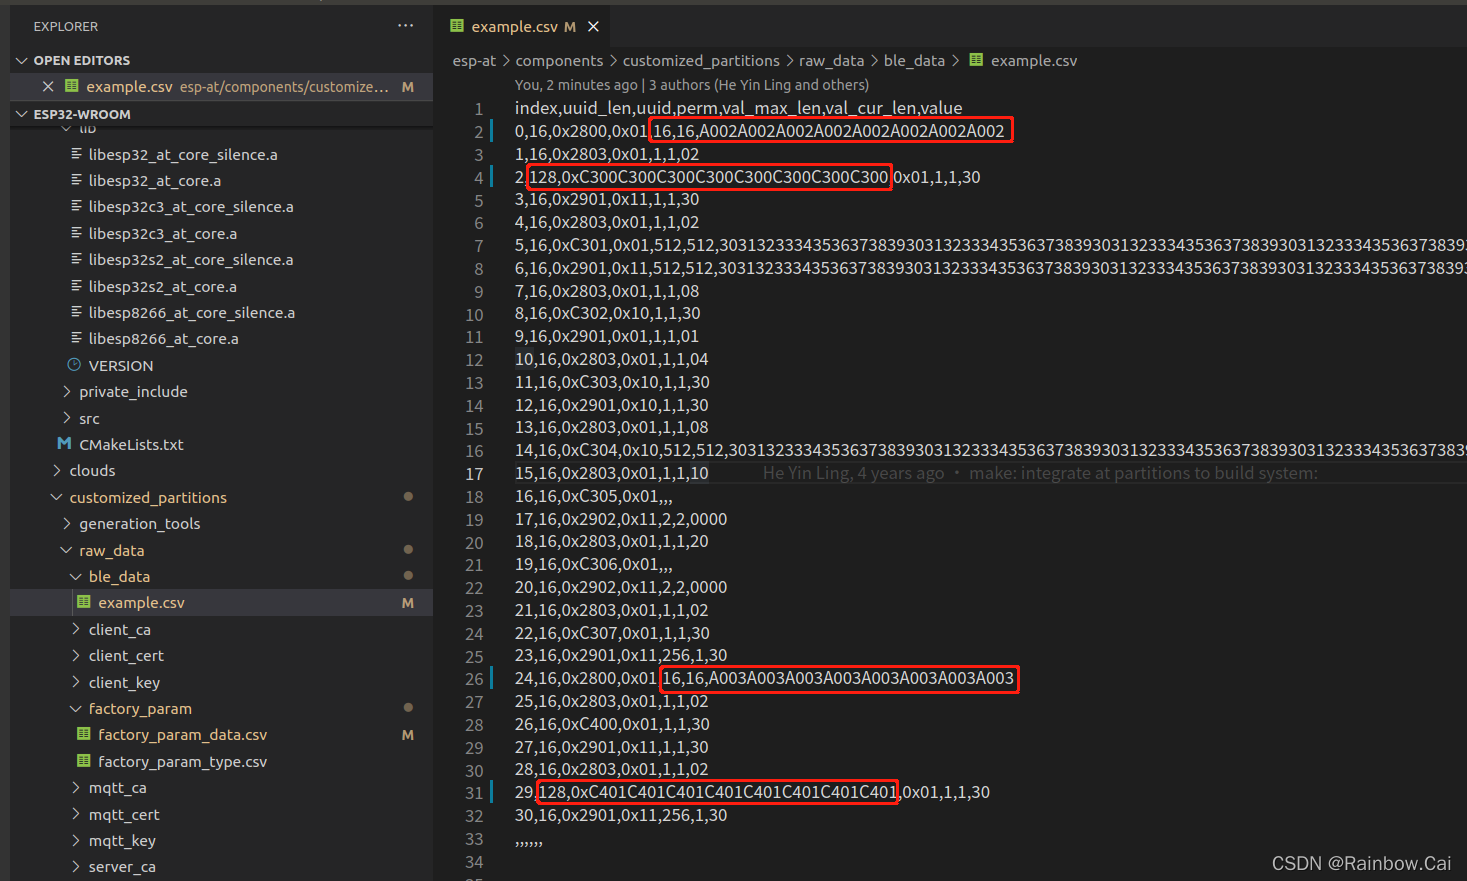This screenshot has height=881, width=1467.
Task: Collapse the ble_data folder
Action: [76, 576]
